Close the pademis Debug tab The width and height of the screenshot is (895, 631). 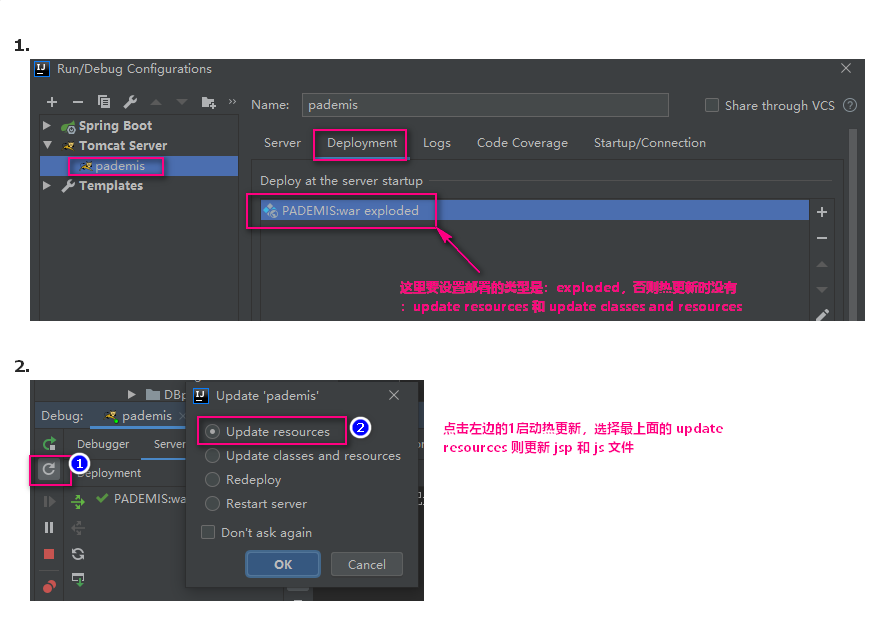pos(182,416)
